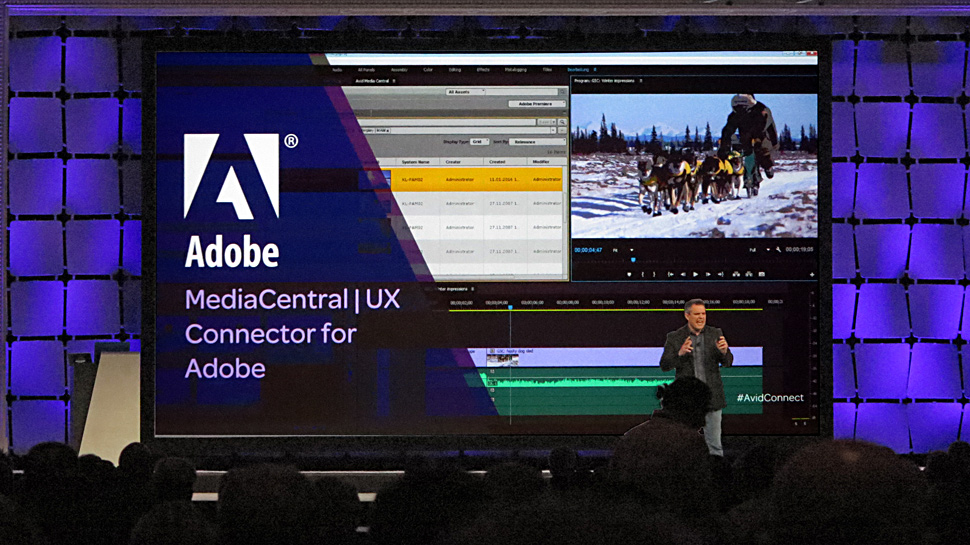Switch to the Assembly workspace

pyautogui.click(x=399, y=70)
